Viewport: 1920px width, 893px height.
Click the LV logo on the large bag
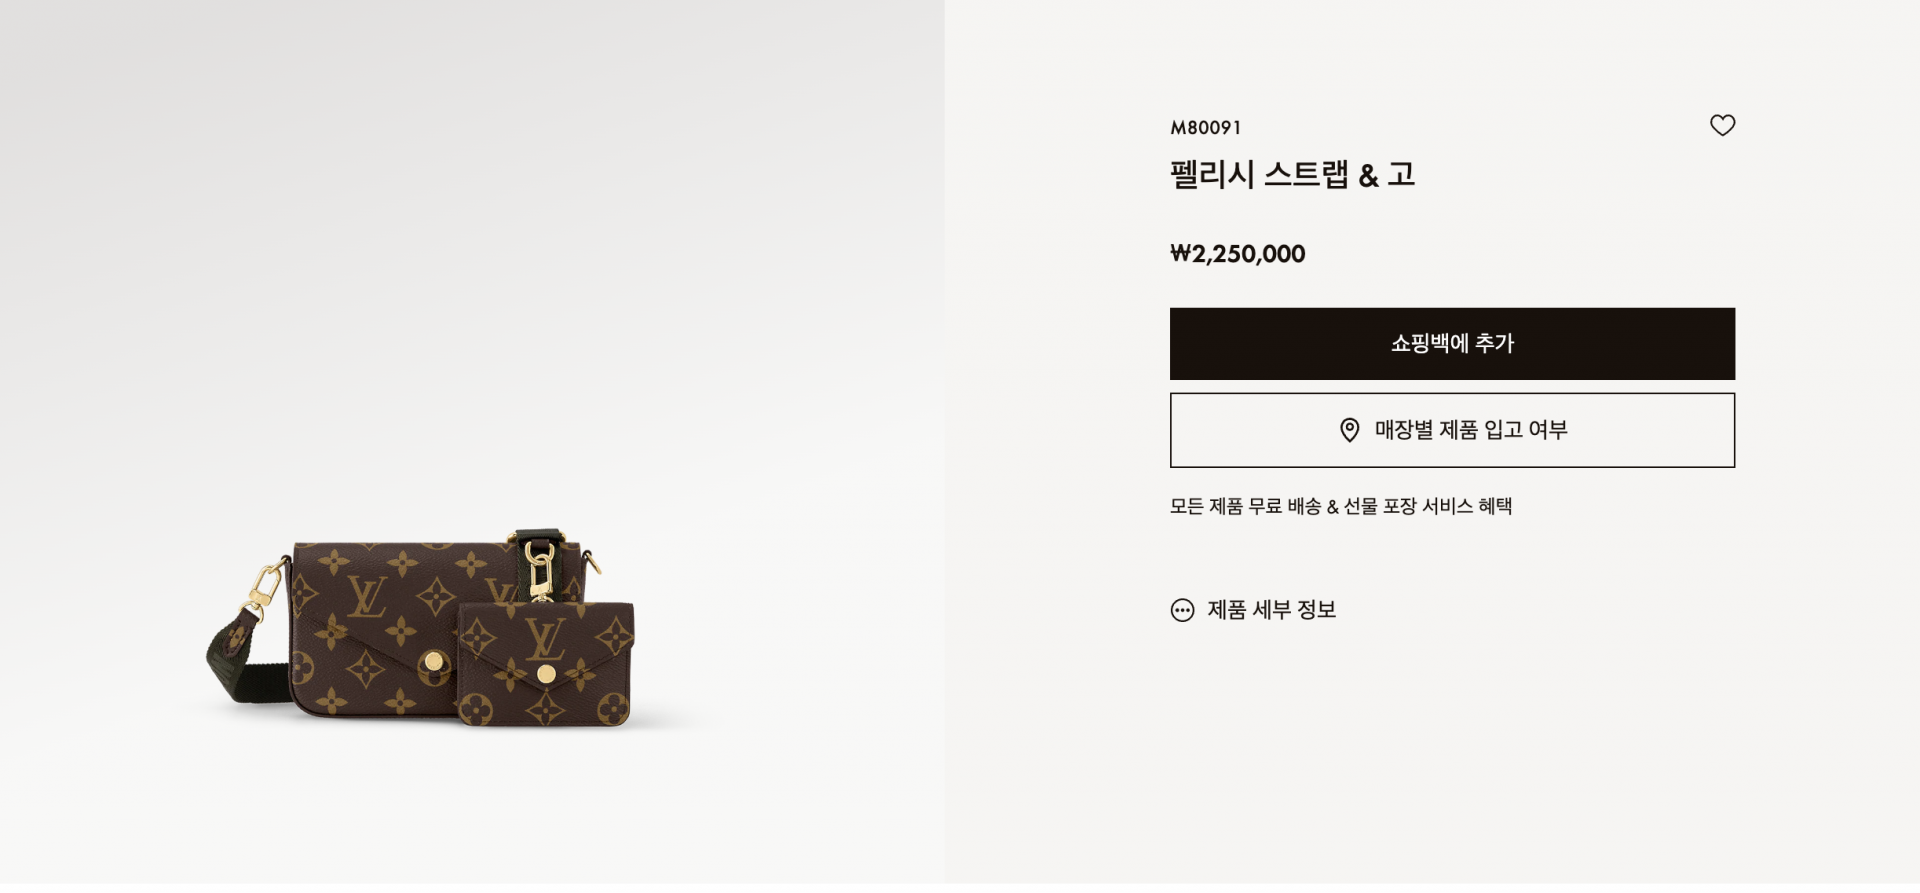(x=366, y=597)
